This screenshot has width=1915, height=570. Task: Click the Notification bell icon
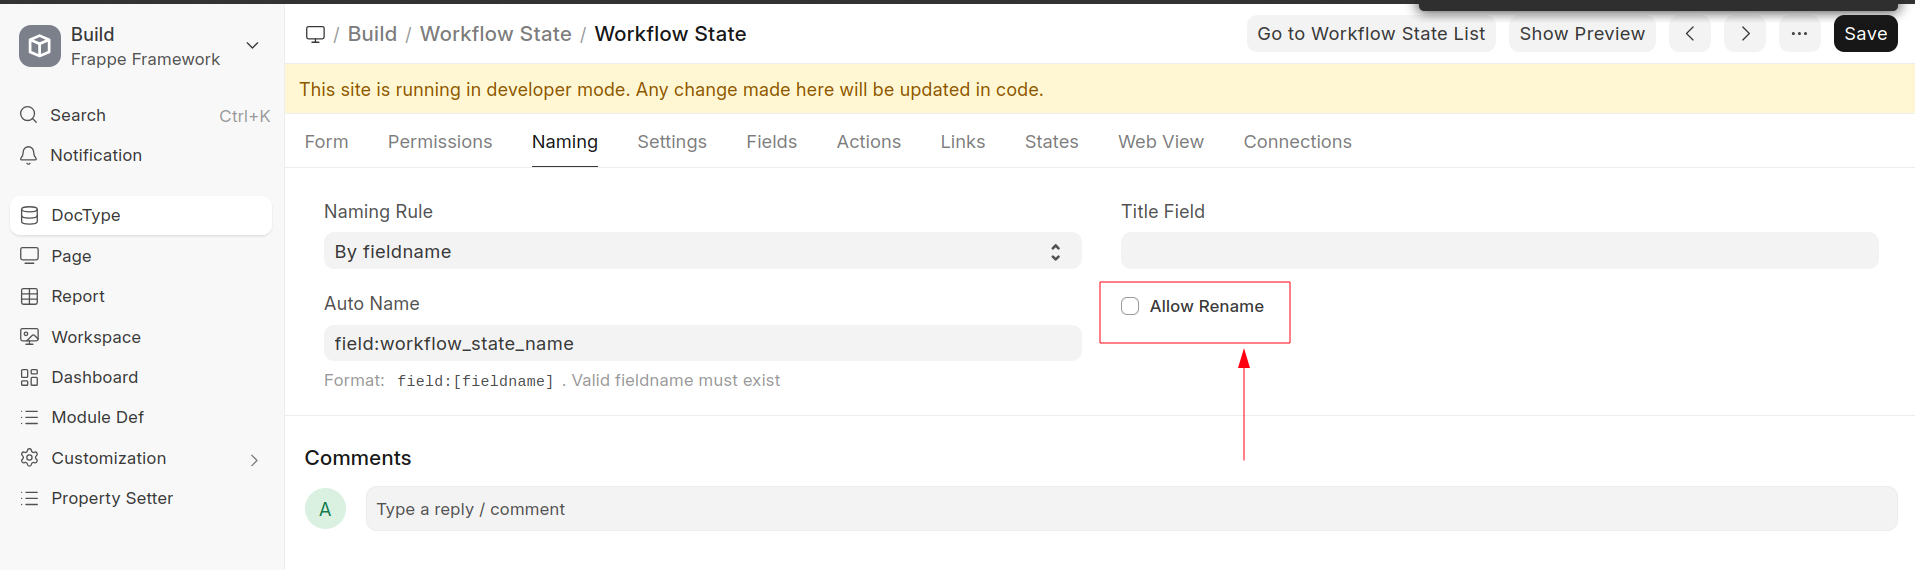tap(29, 155)
